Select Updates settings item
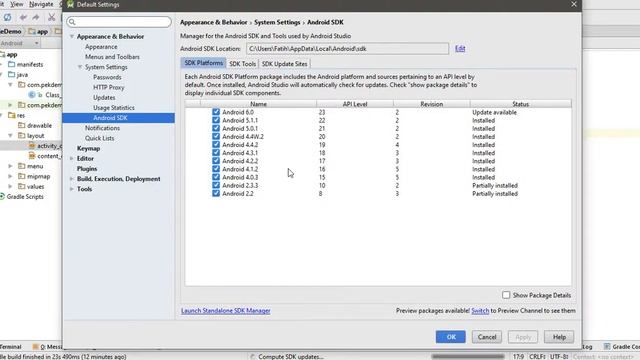The height and width of the screenshot is (360, 640). pos(104,98)
